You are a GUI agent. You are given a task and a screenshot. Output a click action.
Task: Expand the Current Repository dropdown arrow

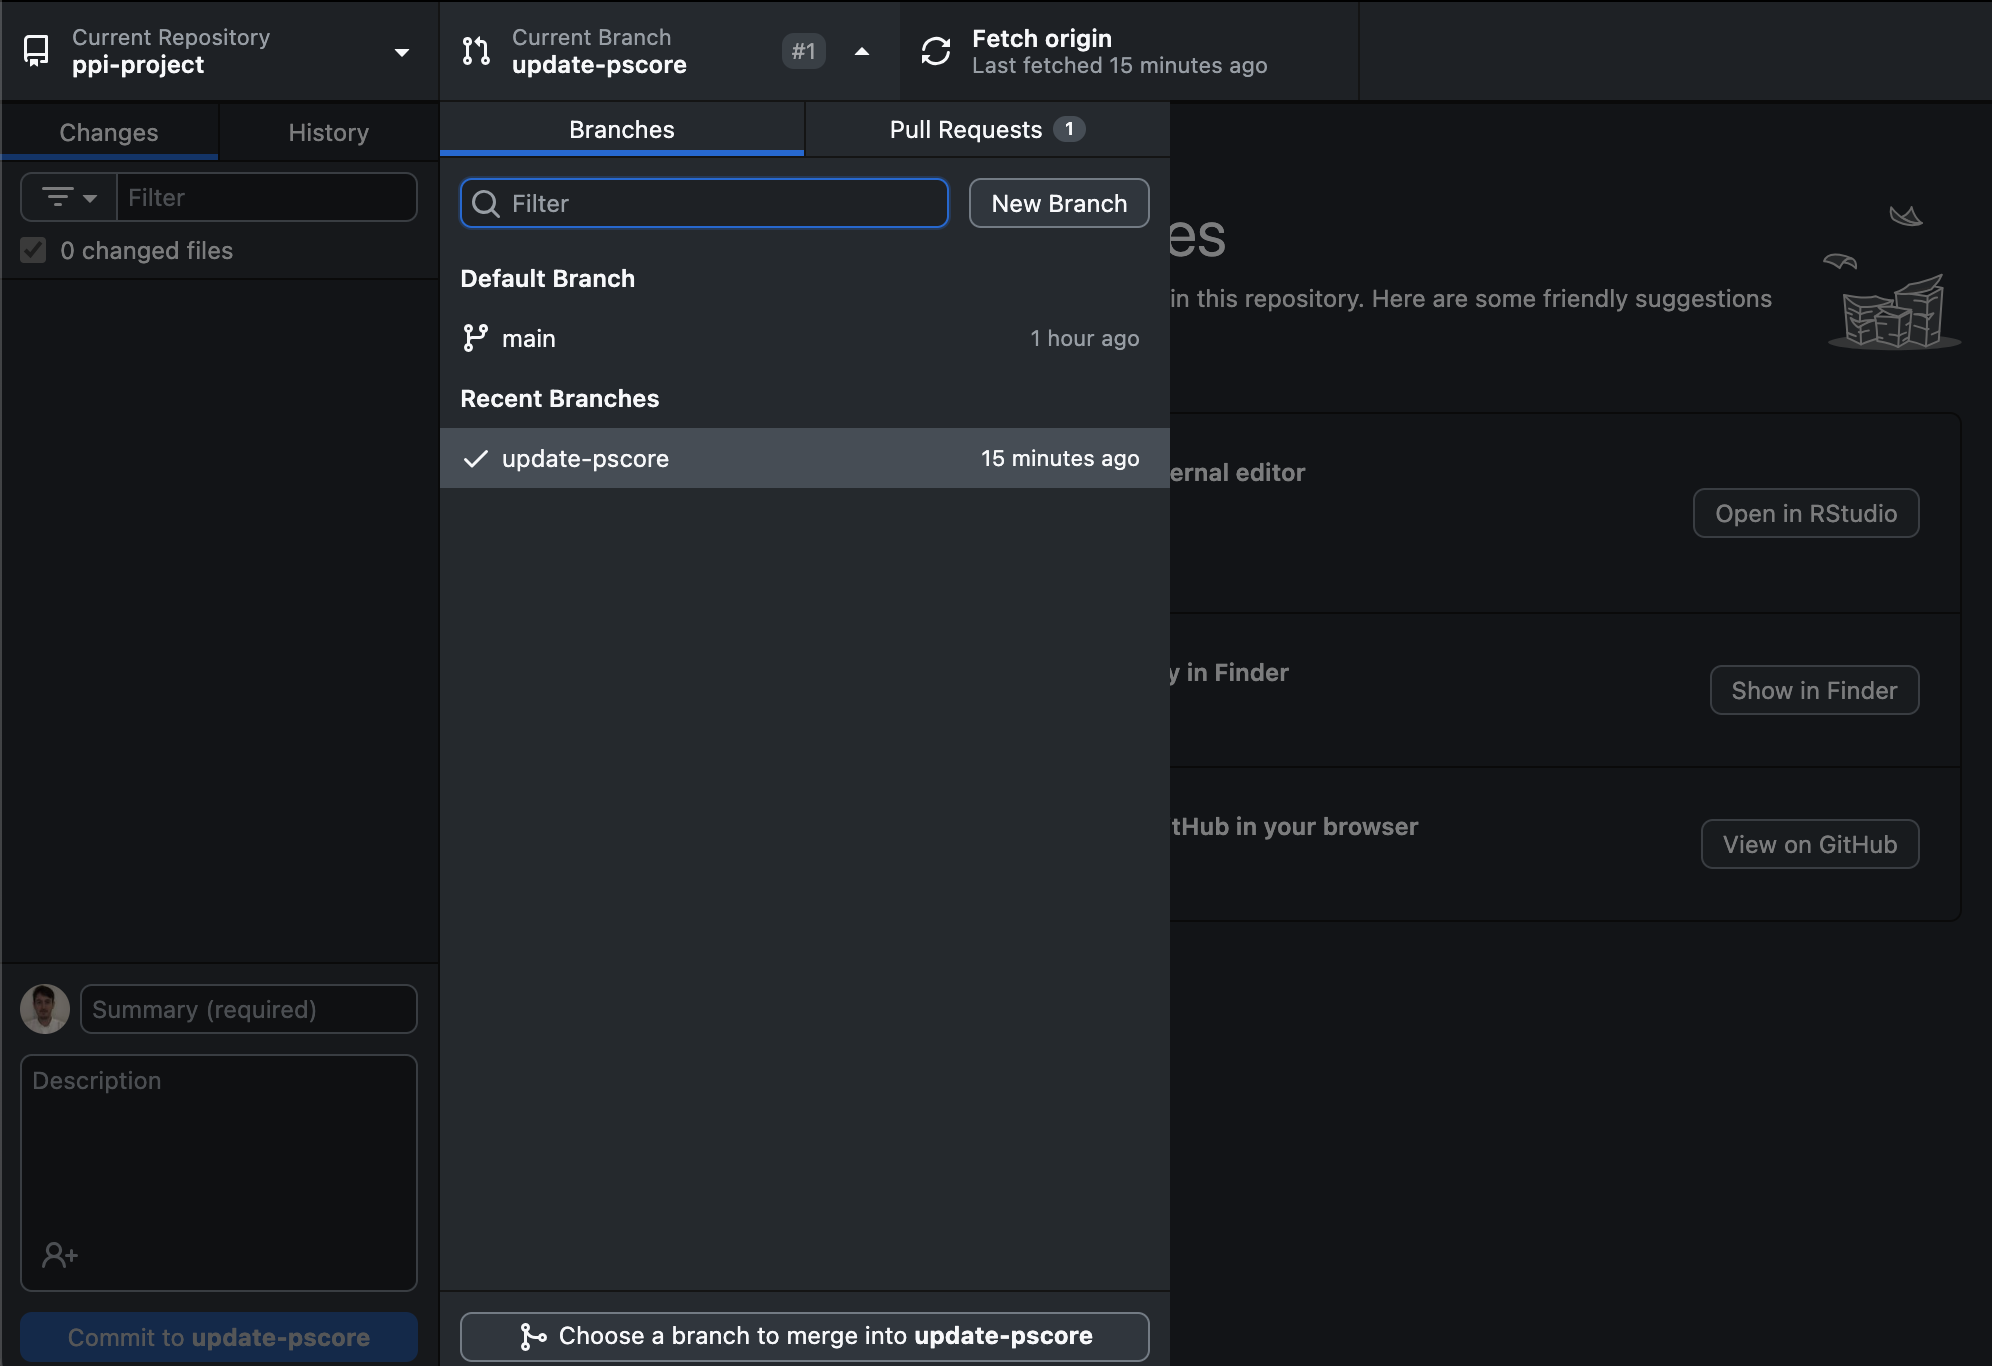click(402, 52)
